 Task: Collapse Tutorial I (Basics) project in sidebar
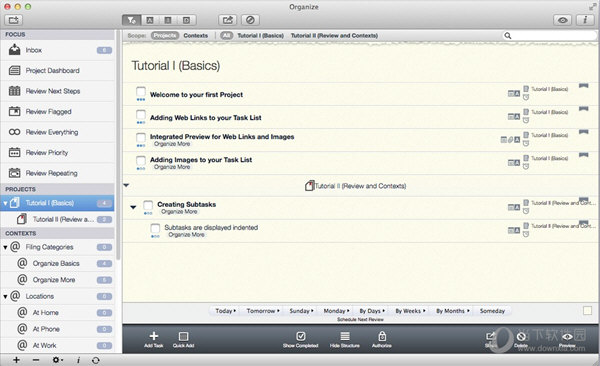5,203
